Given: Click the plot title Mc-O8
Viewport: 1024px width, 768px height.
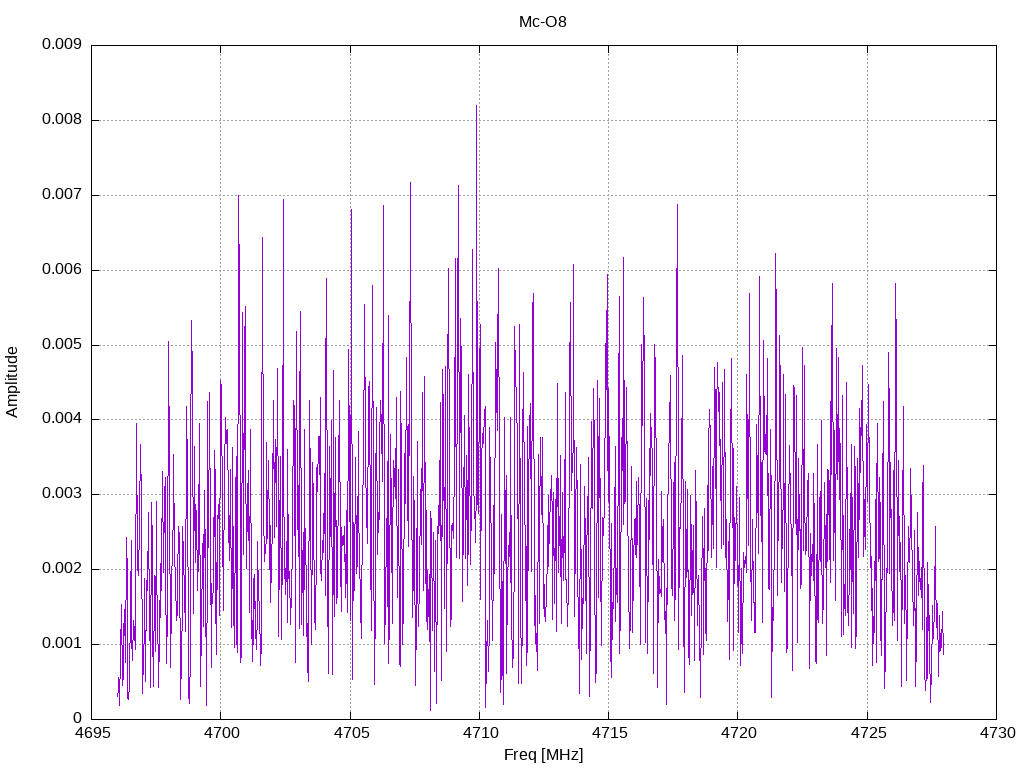Looking at the screenshot, I should coord(543,22).
